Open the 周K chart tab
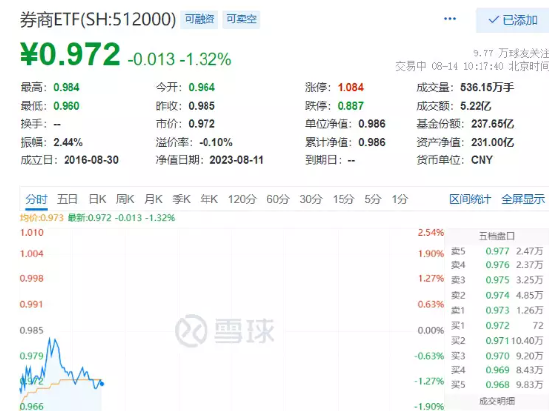This screenshot has height=412, width=550. (125, 199)
